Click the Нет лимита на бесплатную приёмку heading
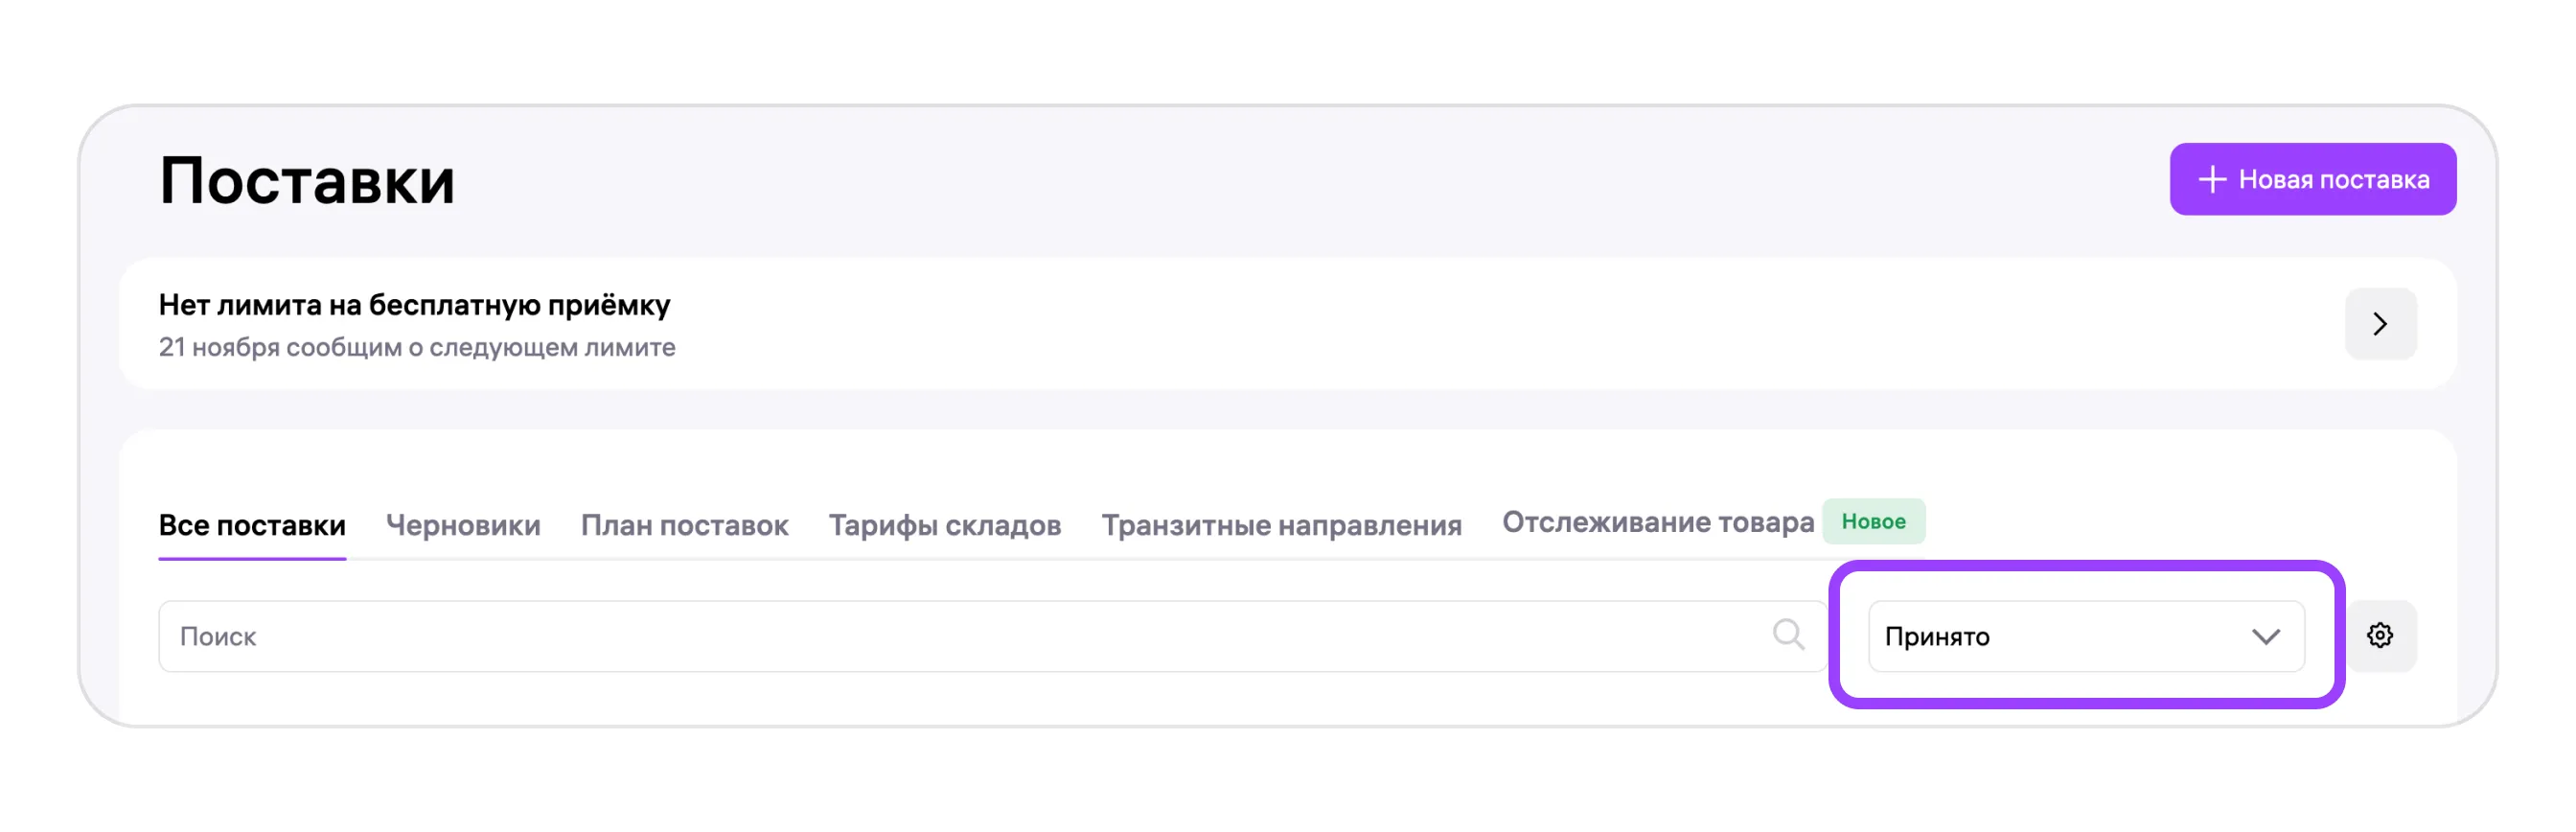Screen dimensions: 2576x832 click(414, 305)
